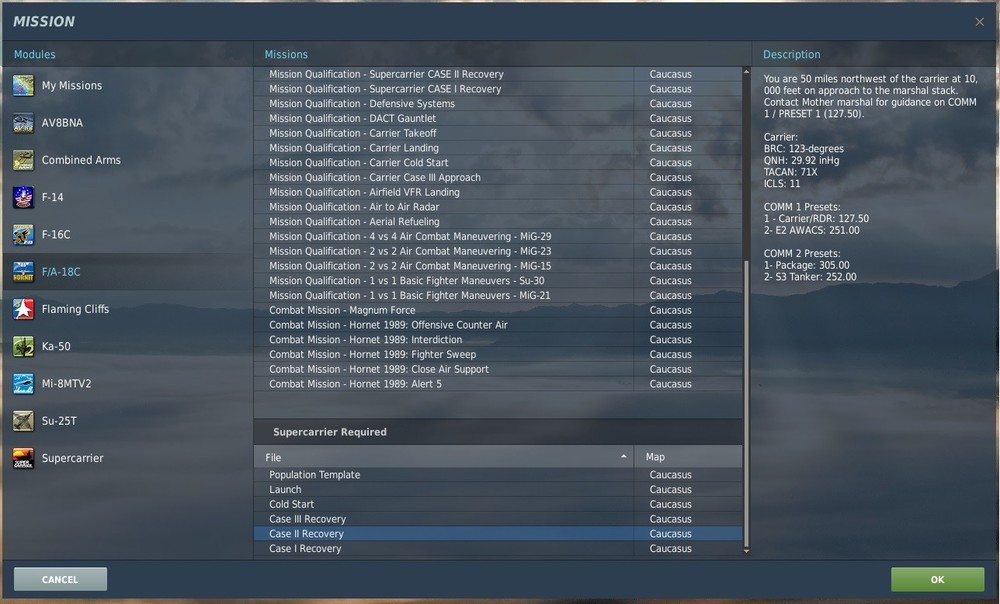The height and width of the screenshot is (604, 1000).
Task: Click the Combined Arms label
Action: (x=81, y=160)
